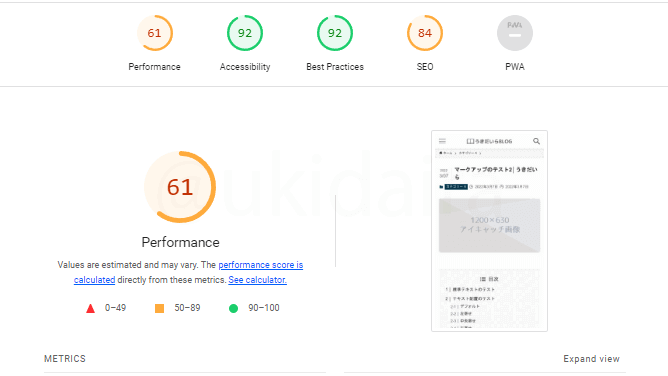
Task: Click the orange square 50–89 legend icon
Action: coord(159,308)
